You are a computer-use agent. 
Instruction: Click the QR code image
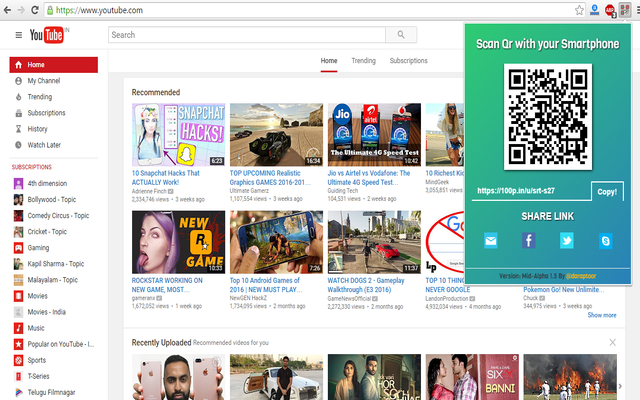(548, 117)
